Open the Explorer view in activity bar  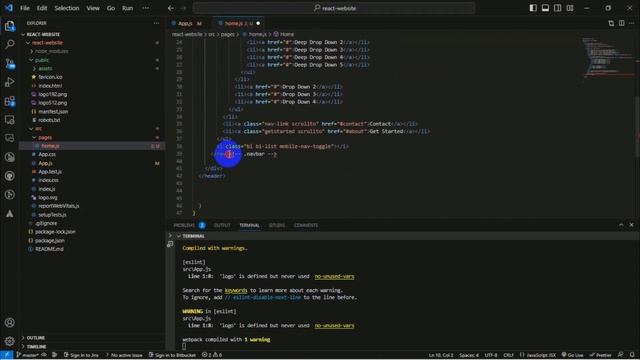[9, 26]
